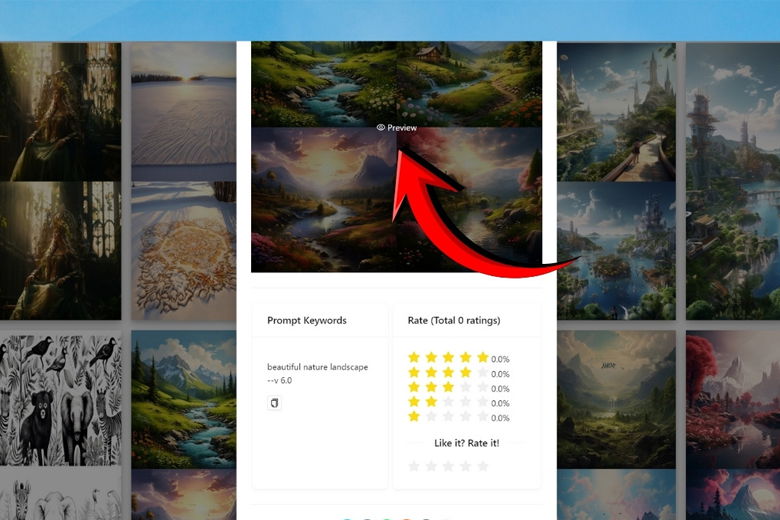Viewport: 780px width, 520px height.
Task: Click the five-star 0.0% rating row
Action: tap(459, 358)
